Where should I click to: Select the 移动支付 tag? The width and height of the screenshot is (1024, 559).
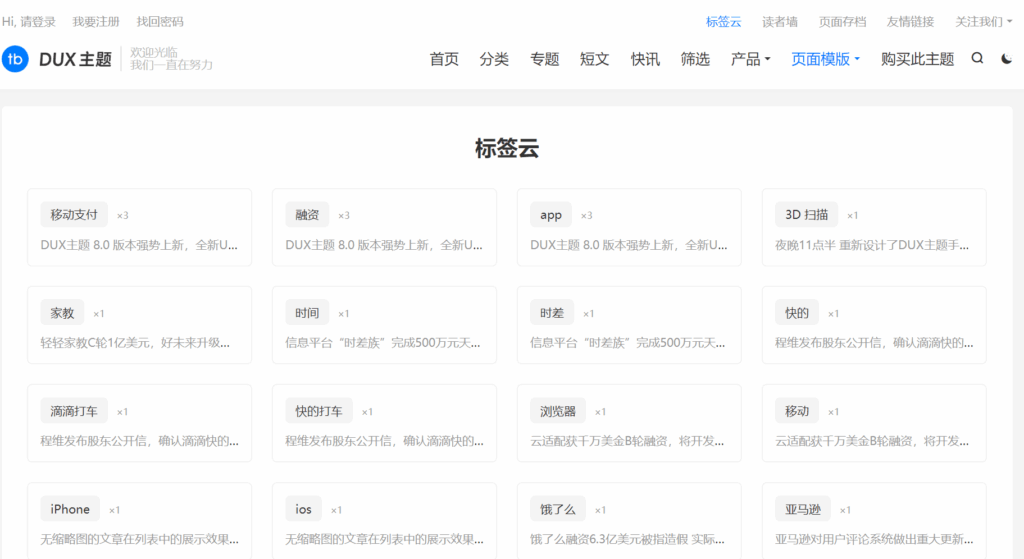(74, 215)
